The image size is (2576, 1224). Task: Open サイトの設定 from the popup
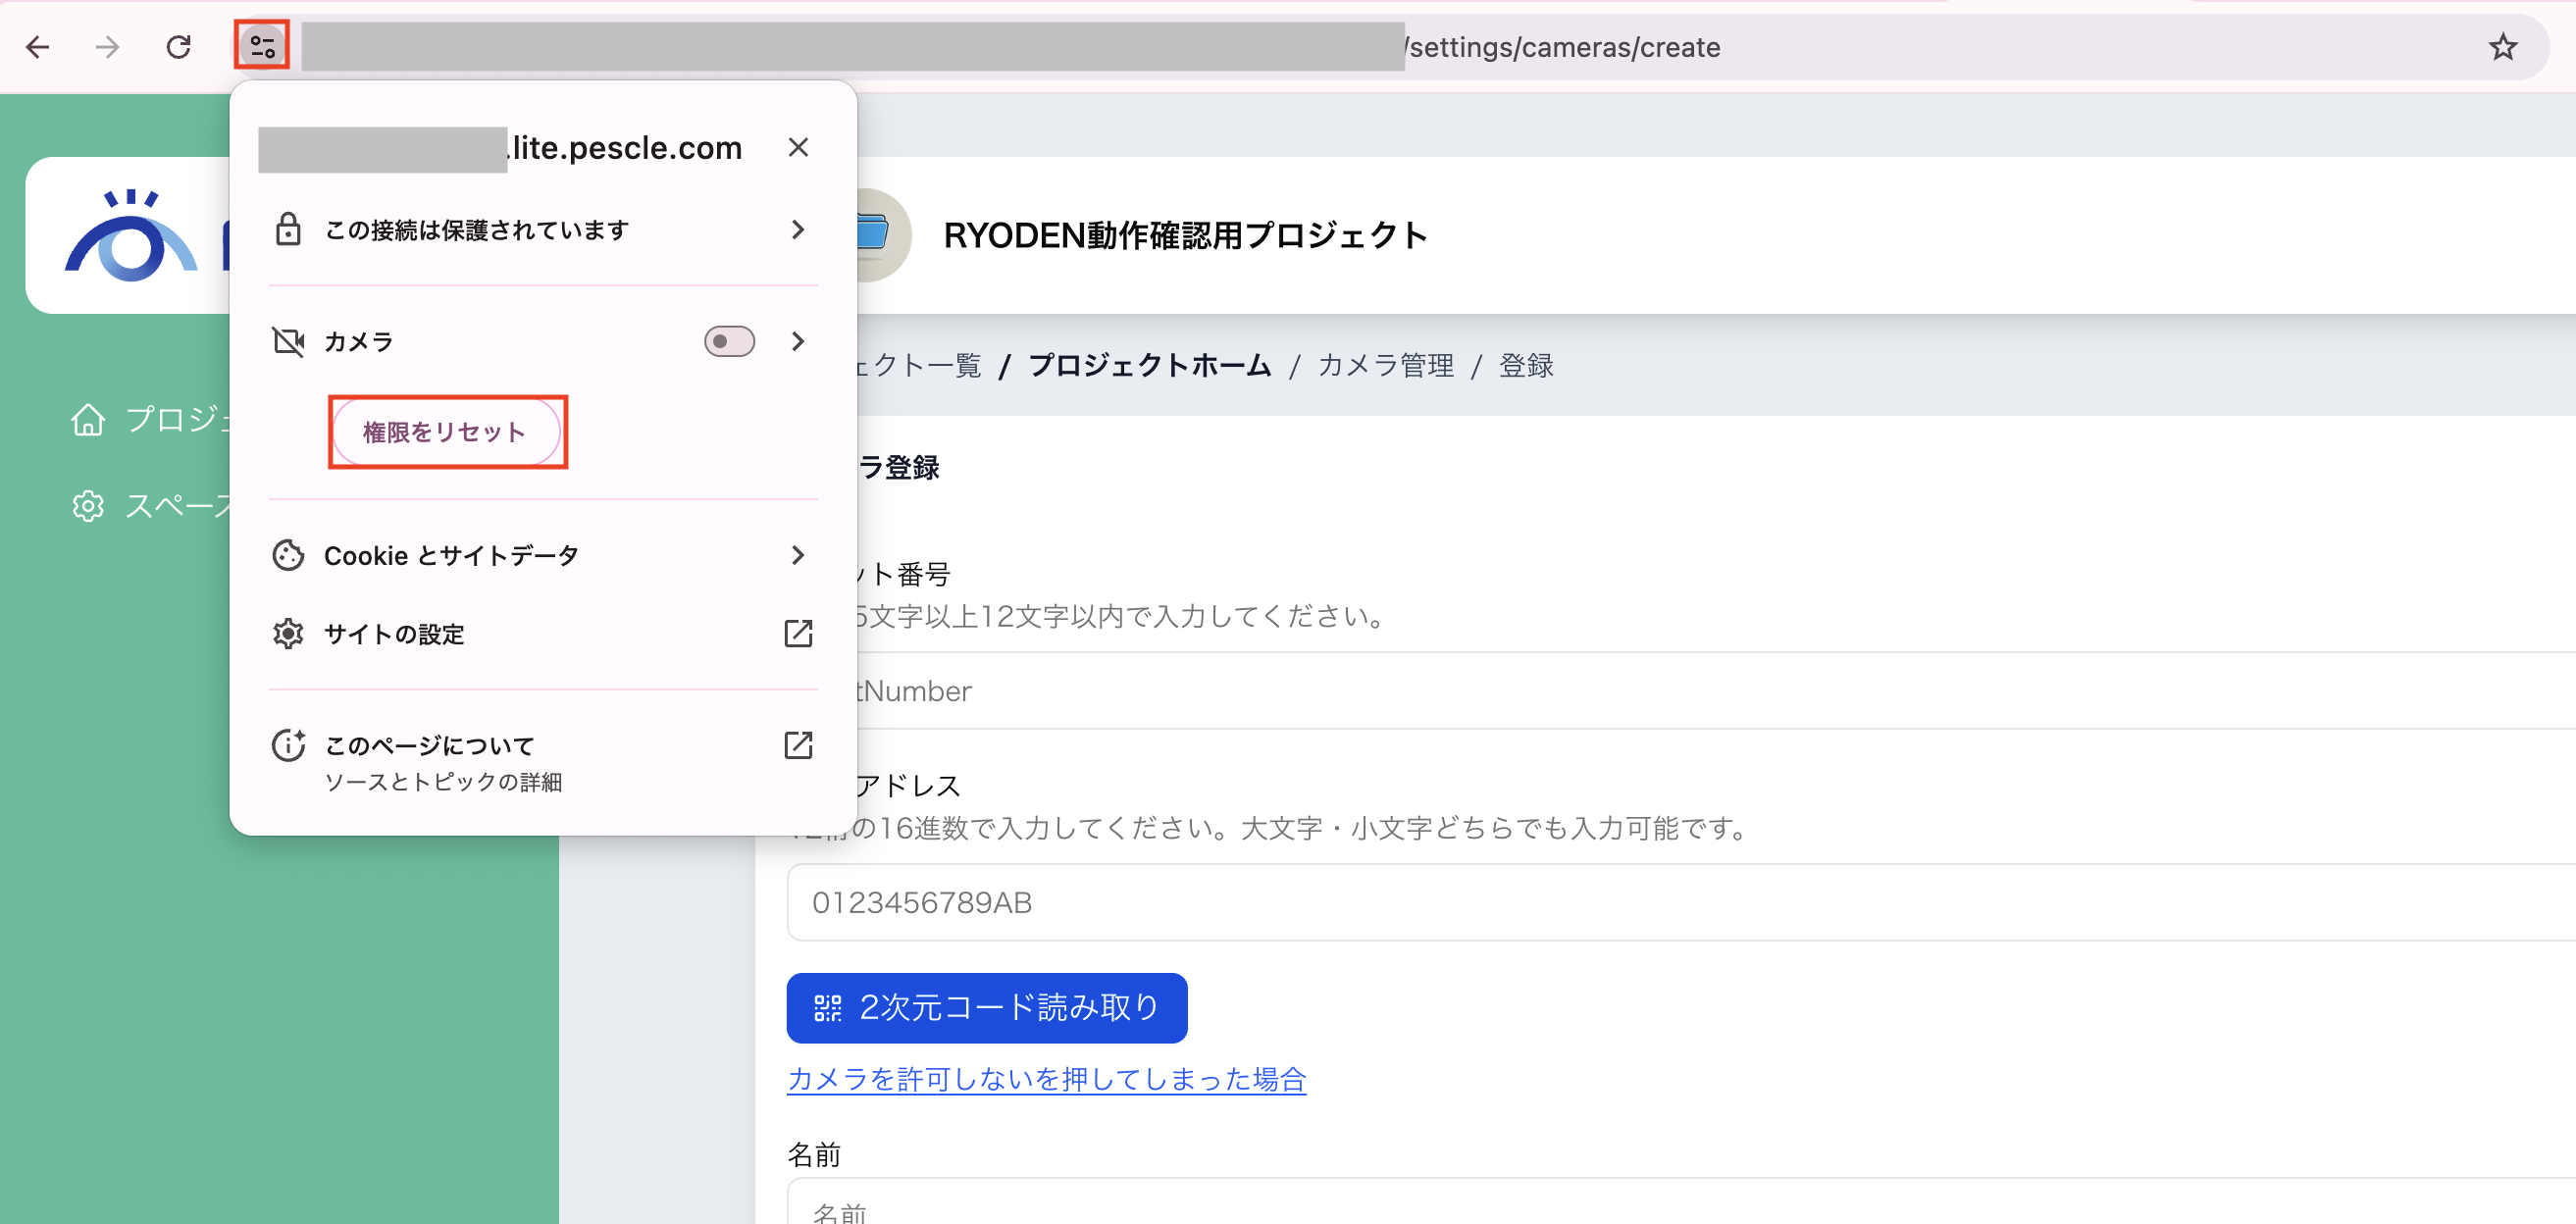[x=393, y=633]
